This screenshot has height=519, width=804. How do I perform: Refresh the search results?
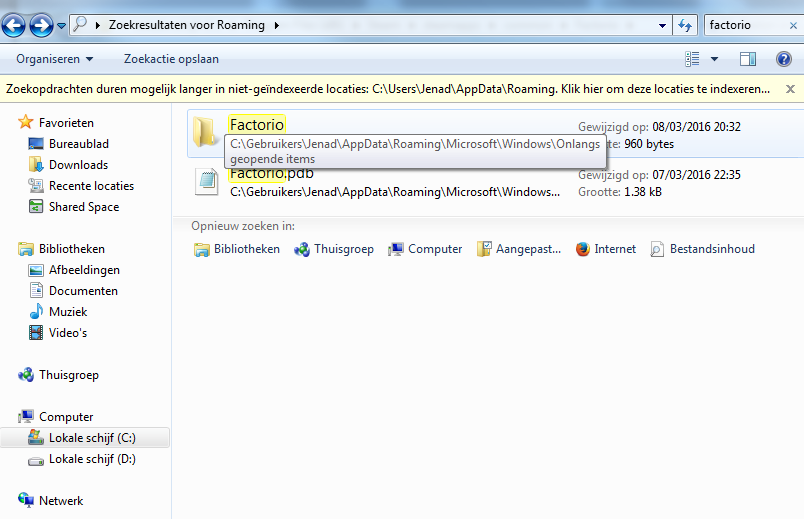click(x=685, y=25)
